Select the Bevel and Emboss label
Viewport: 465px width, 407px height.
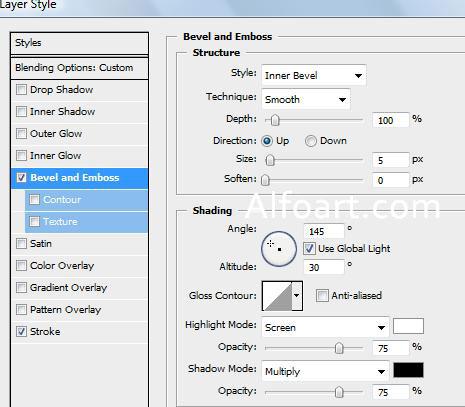(75, 178)
